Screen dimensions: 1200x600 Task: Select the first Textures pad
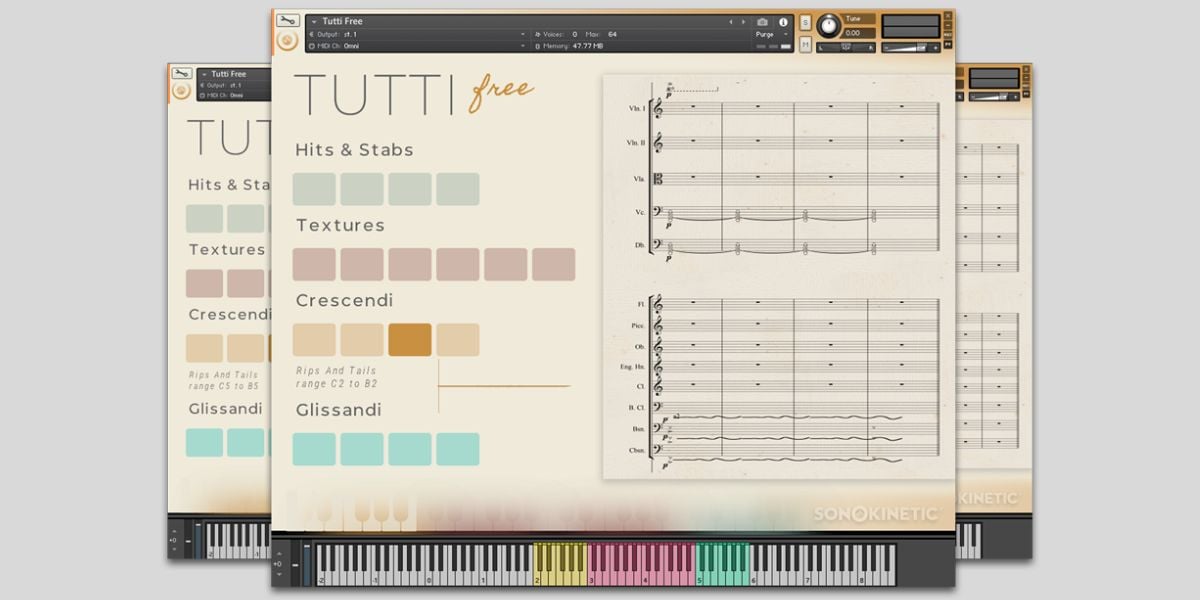point(314,264)
